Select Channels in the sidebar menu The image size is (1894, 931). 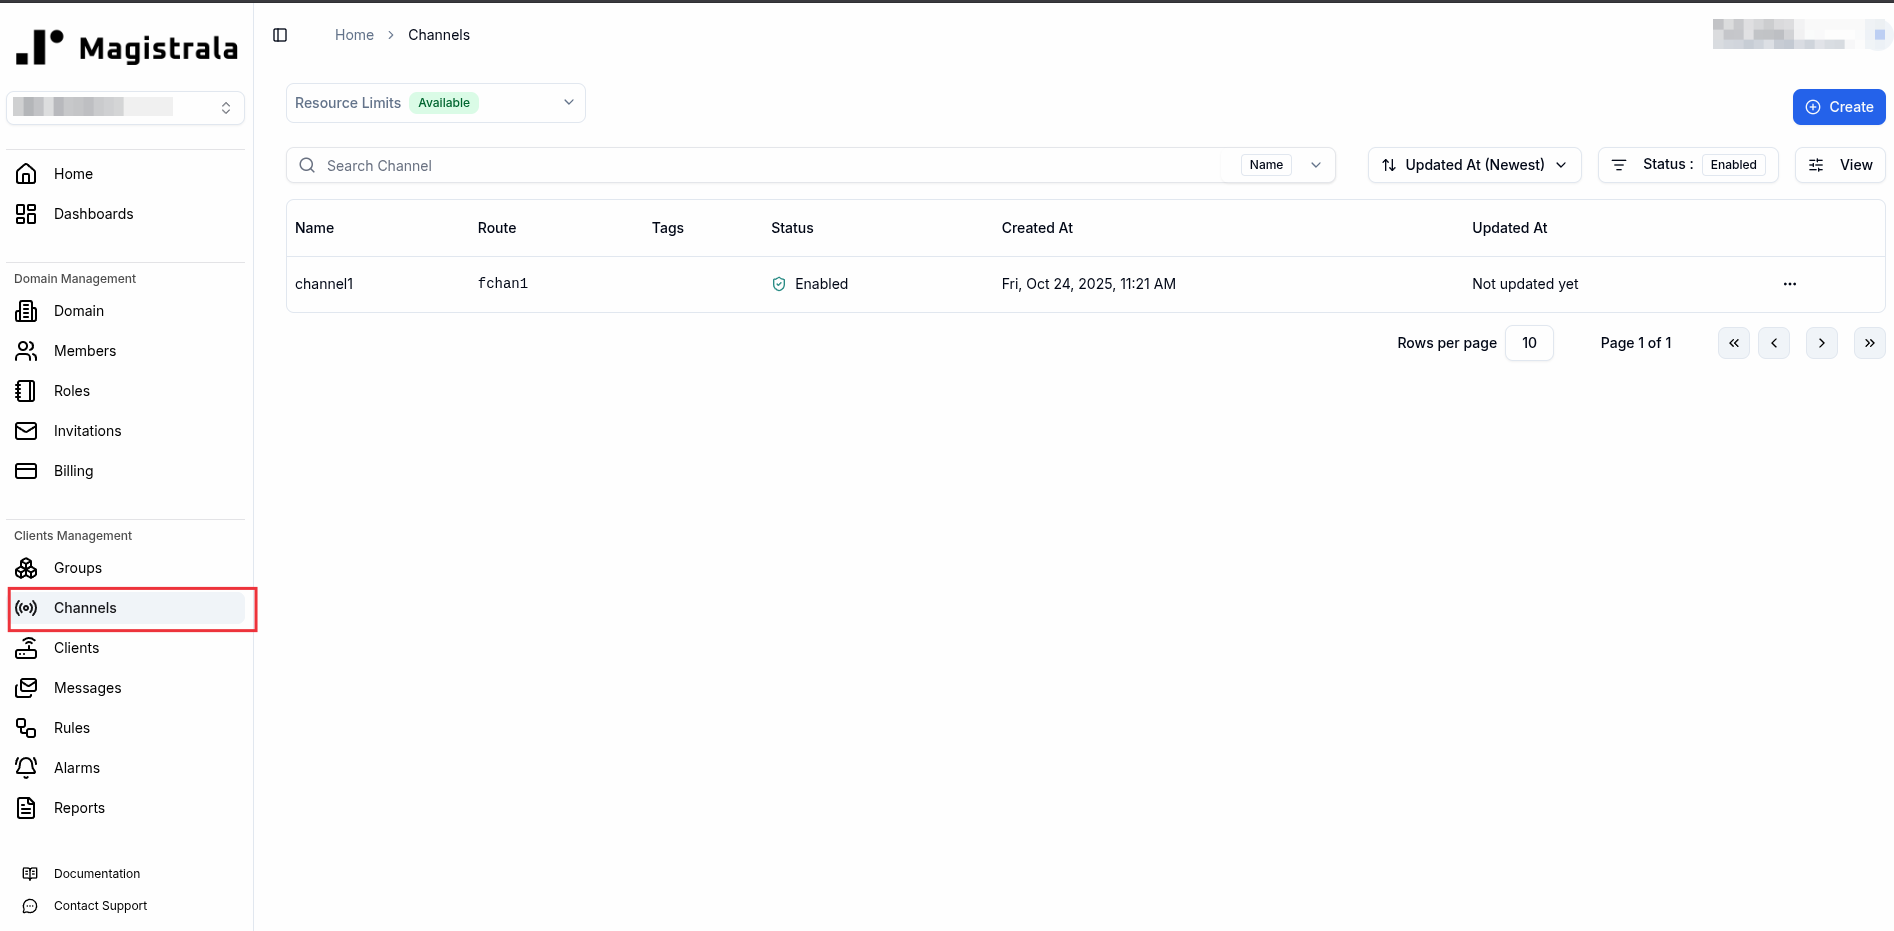coord(85,607)
